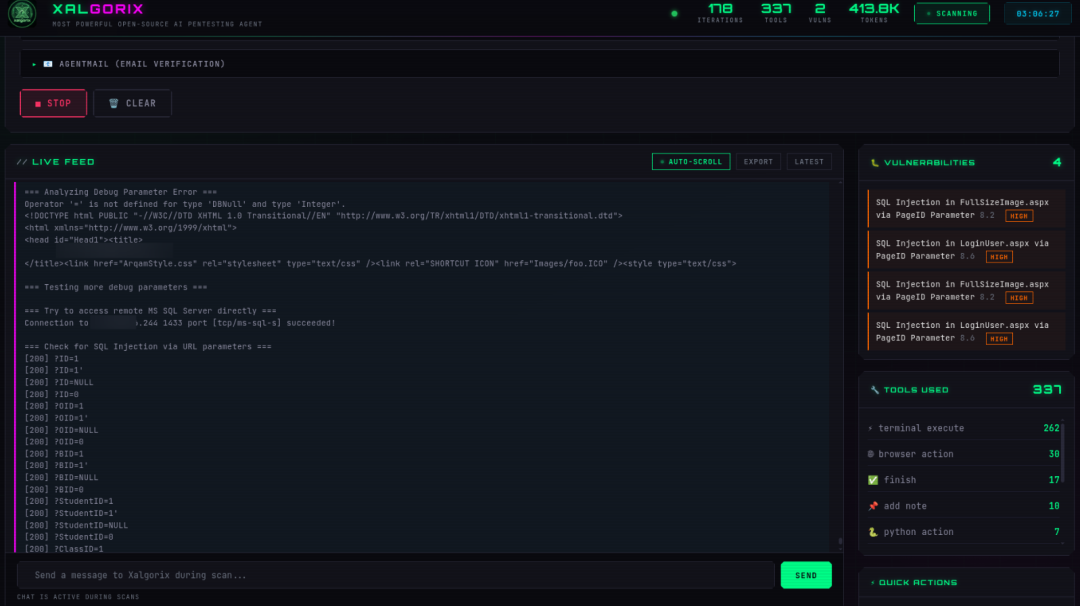
Task: Open first SQL Injection FullSizeImage.aspx entry
Action: [966, 209]
